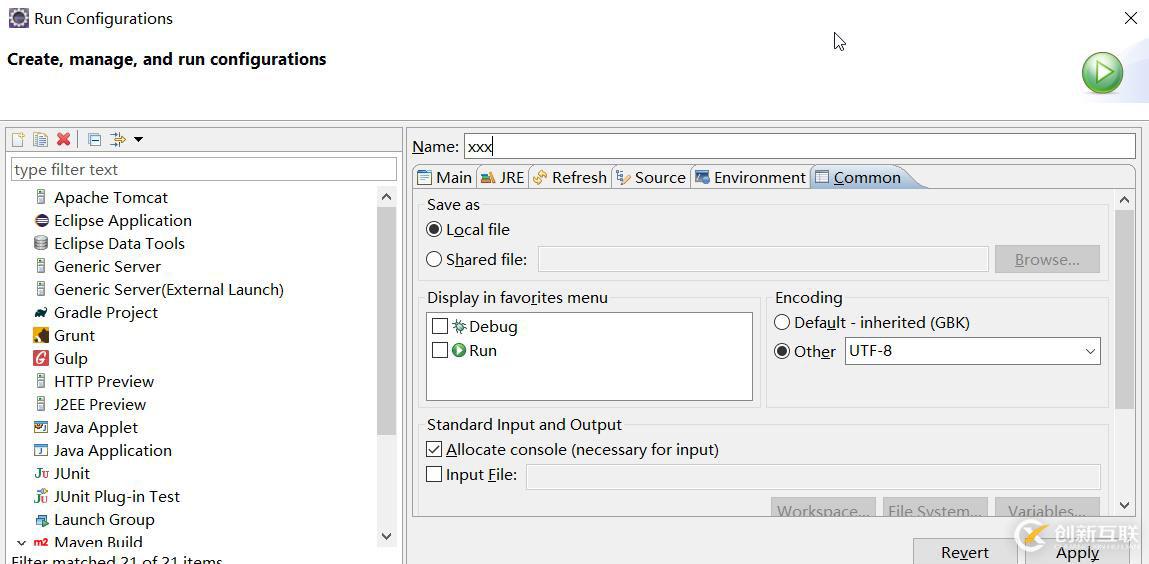The height and width of the screenshot is (564, 1149).
Task: Open the UTF-8 encoding combo box
Action: [972, 351]
